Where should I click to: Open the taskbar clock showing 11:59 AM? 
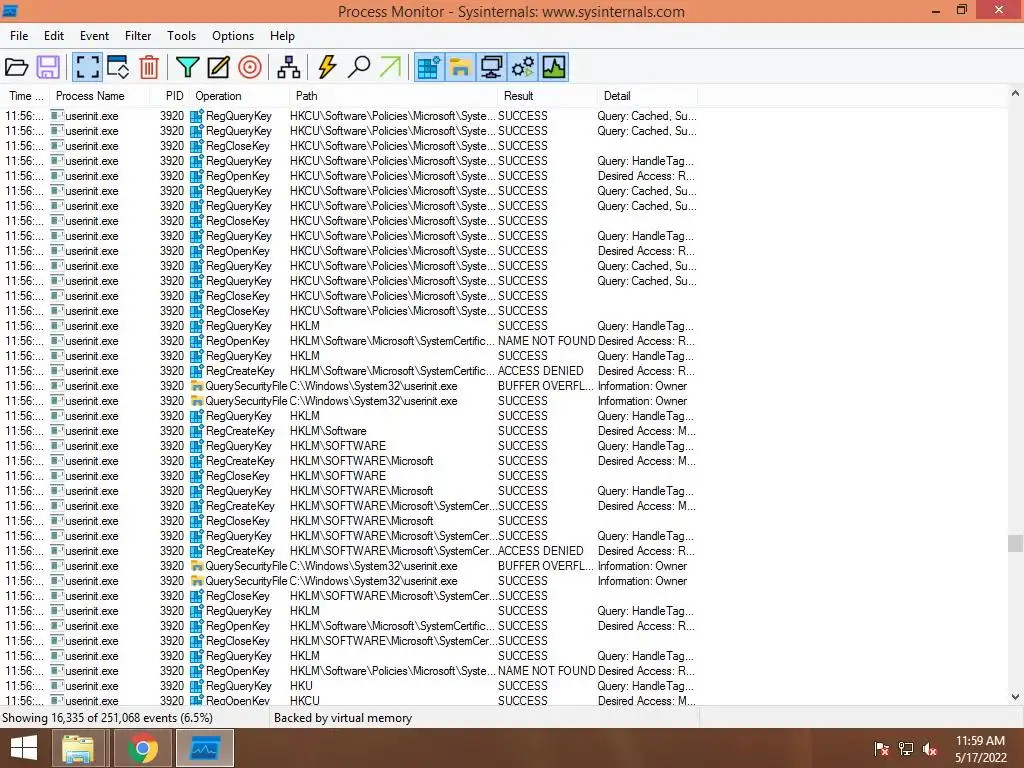tap(980, 748)
